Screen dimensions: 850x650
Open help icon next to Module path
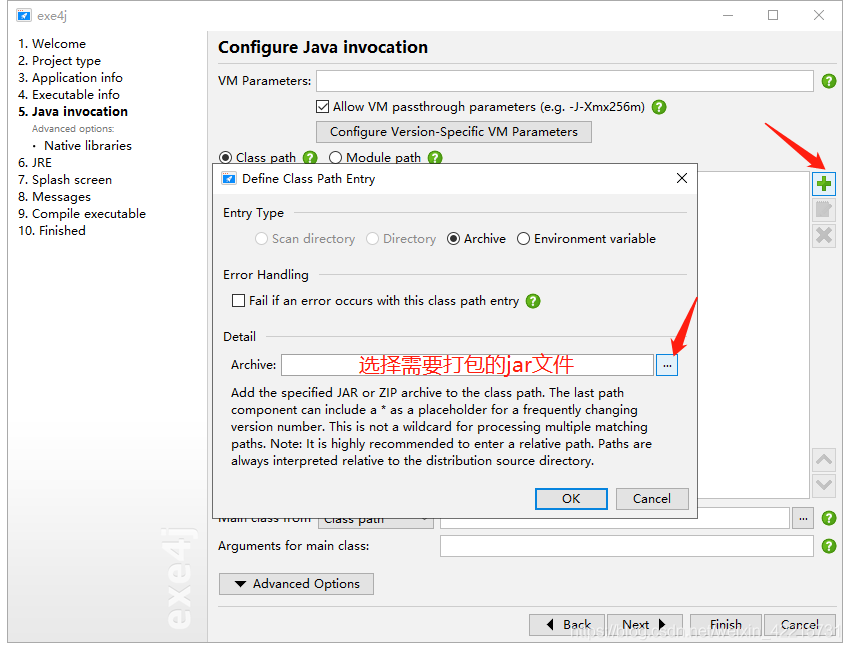coord(435,158)
